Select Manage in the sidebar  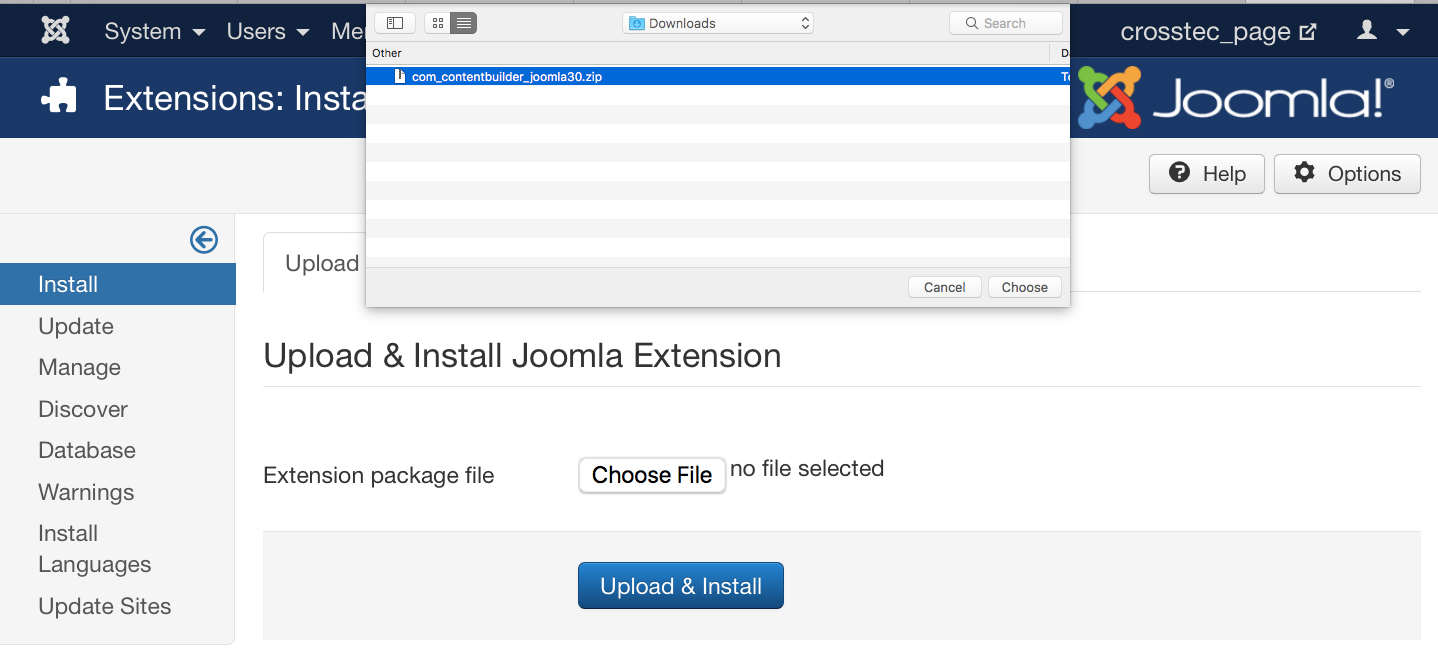pos(79,367)
